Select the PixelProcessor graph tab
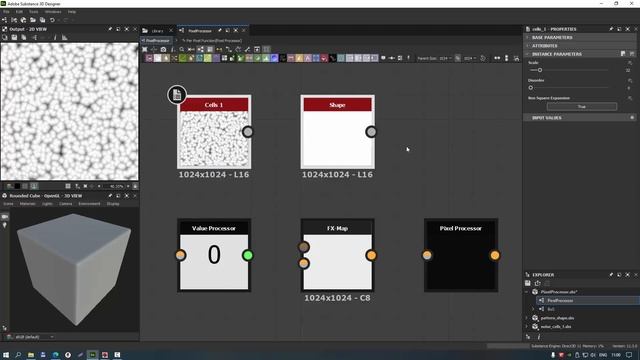 tap(200, 31)
